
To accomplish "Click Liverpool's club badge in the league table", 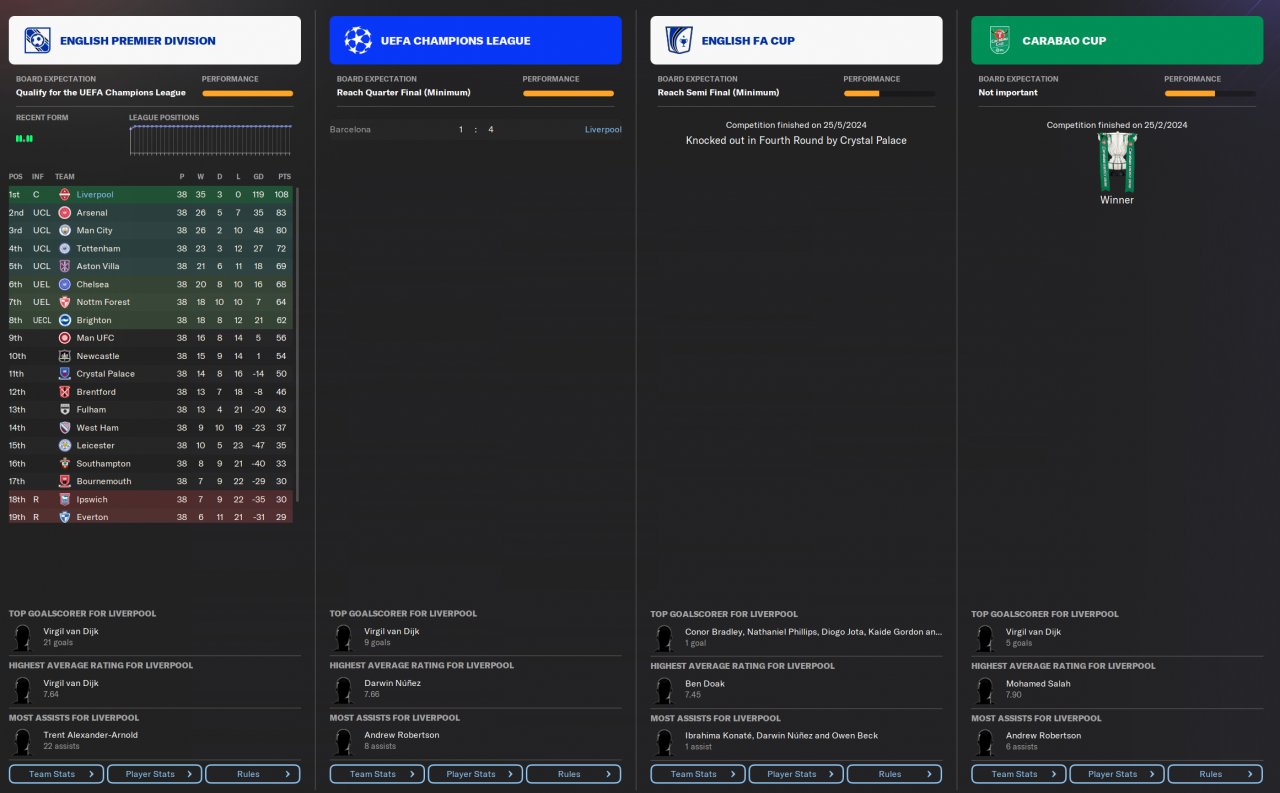I will (x=65, y=194).
